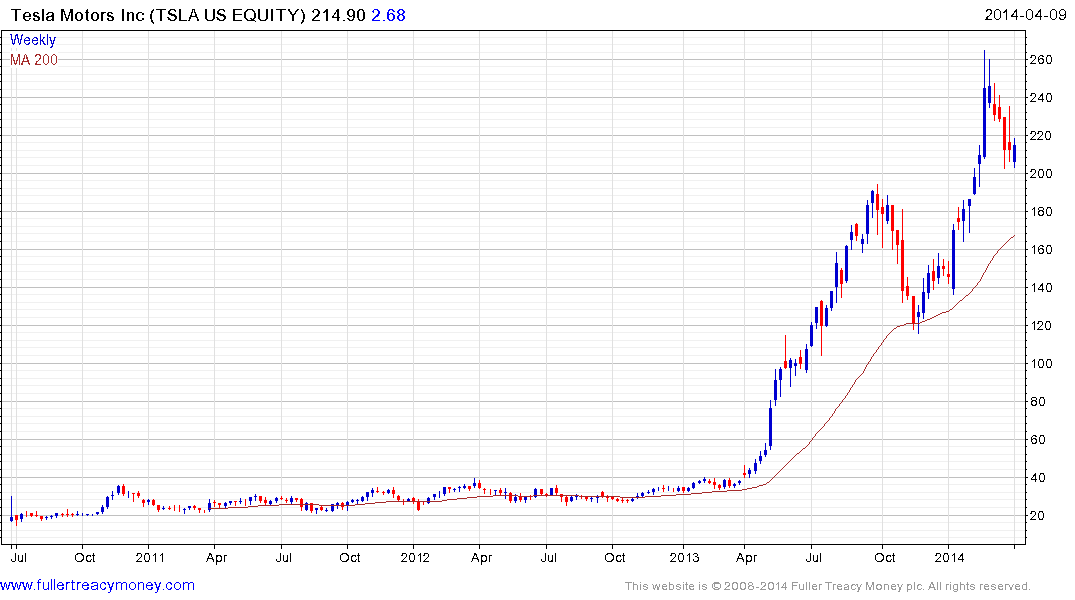Screen dimensions: 1075x600
Task: Select the 160 price axis label
Action: 1041,250
